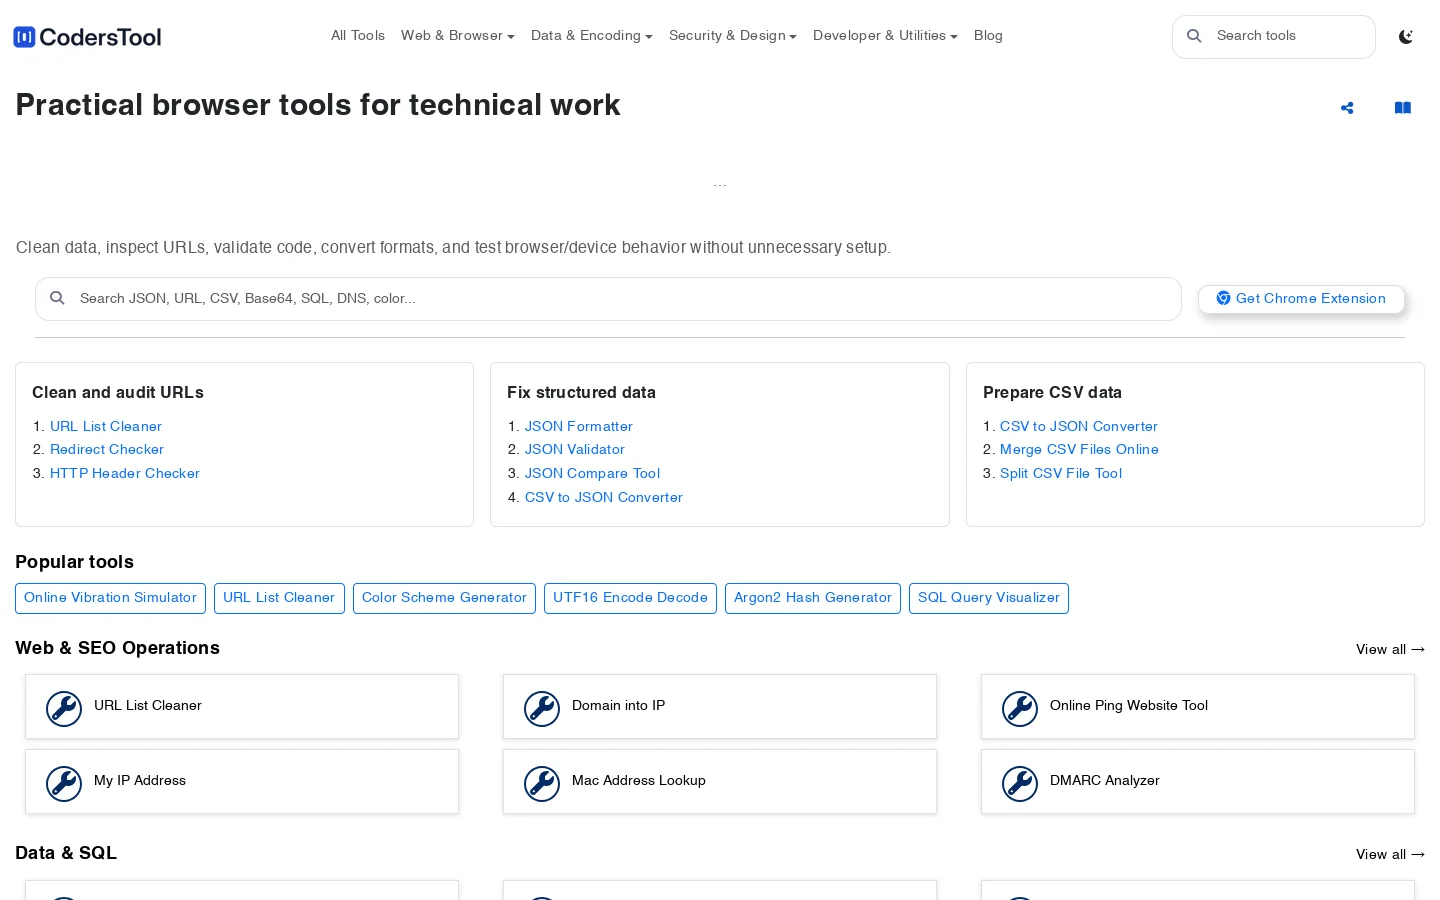Open the Merge CSV Files Online link
The image size is (1440, 900).
1079,450
